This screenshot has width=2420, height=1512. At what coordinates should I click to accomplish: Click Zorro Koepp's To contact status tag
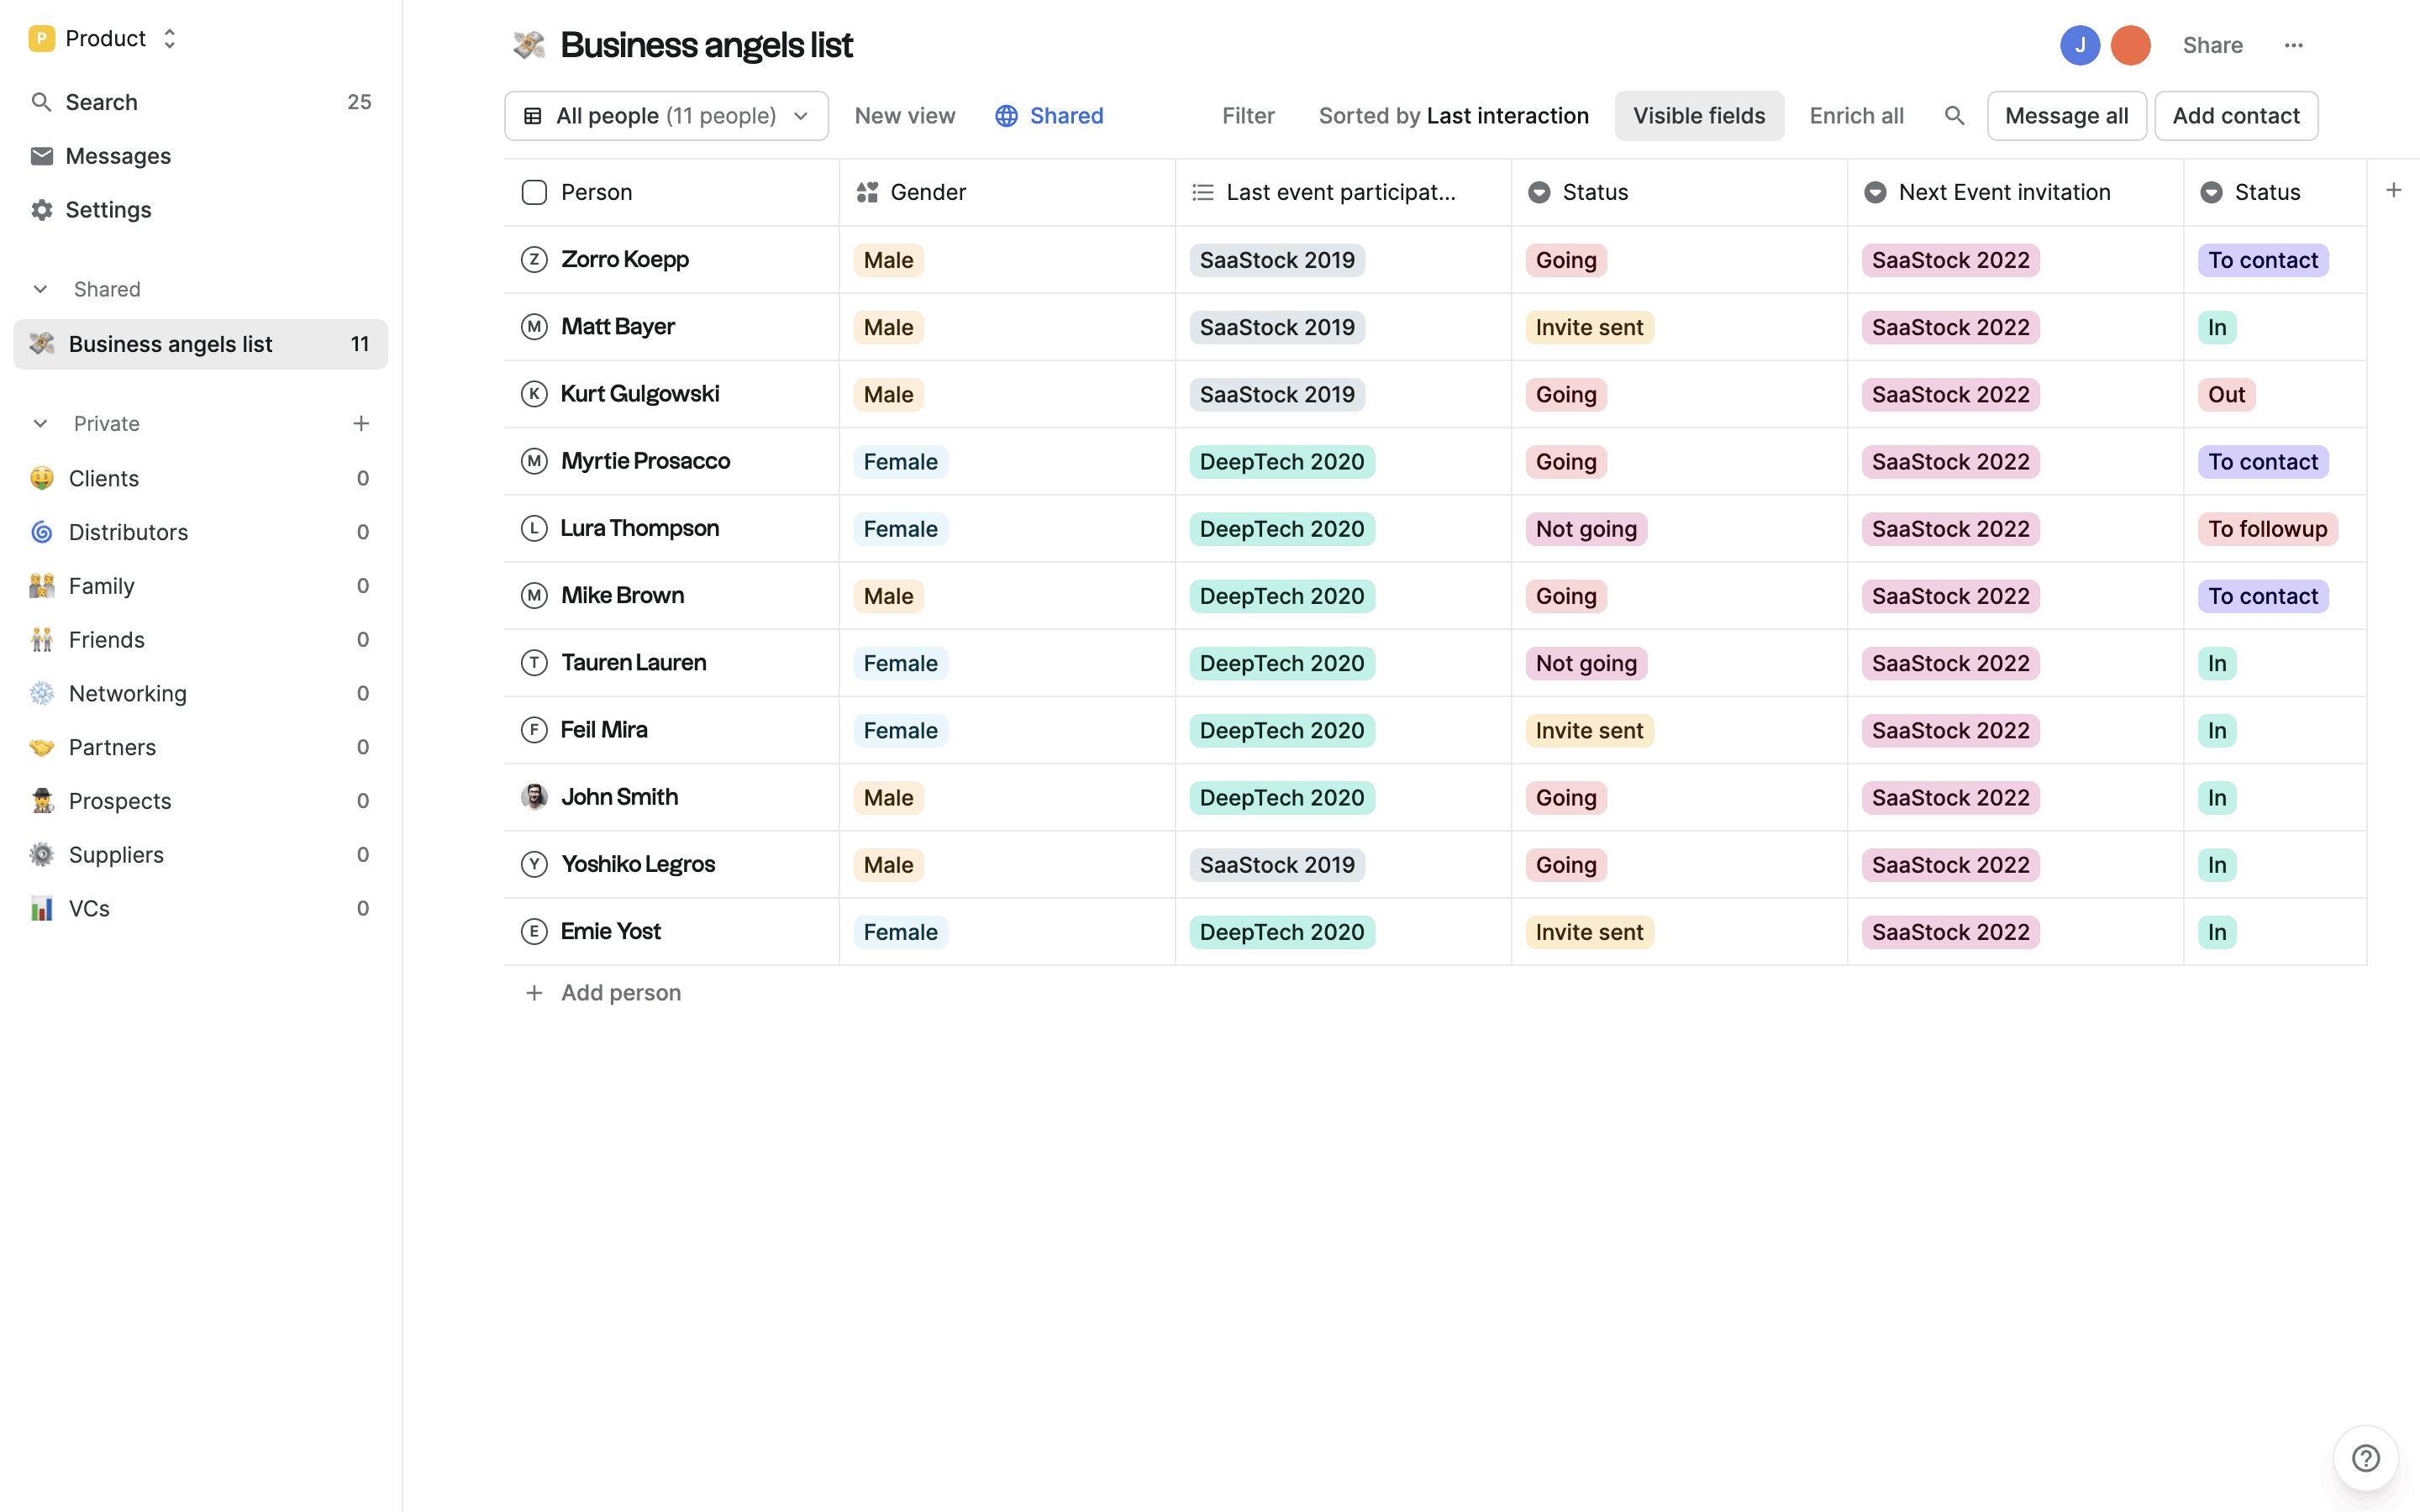pyautogui.click(x=2262, y=260)
